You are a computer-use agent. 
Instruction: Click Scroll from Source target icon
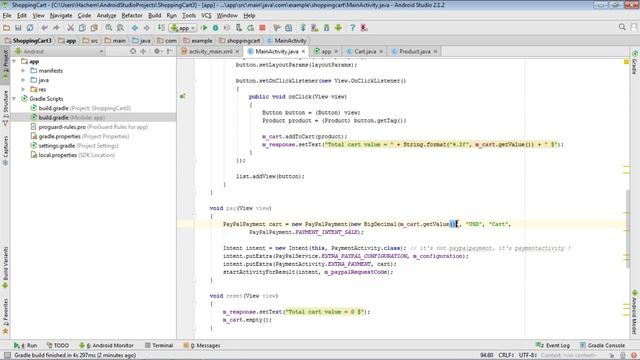click(133, 51)
